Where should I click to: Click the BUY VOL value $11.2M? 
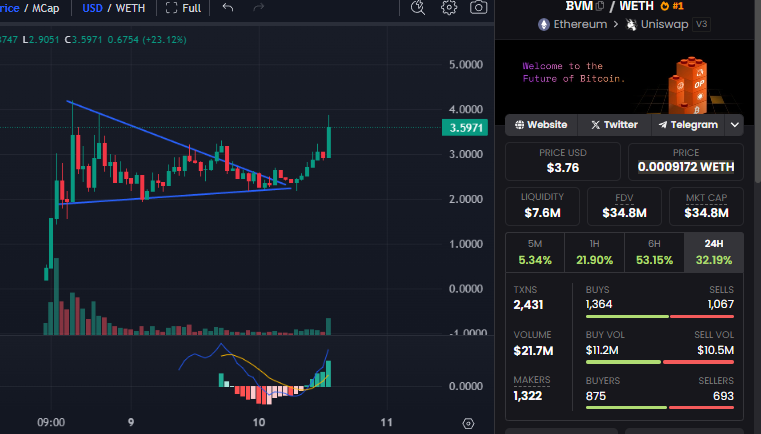602,350
